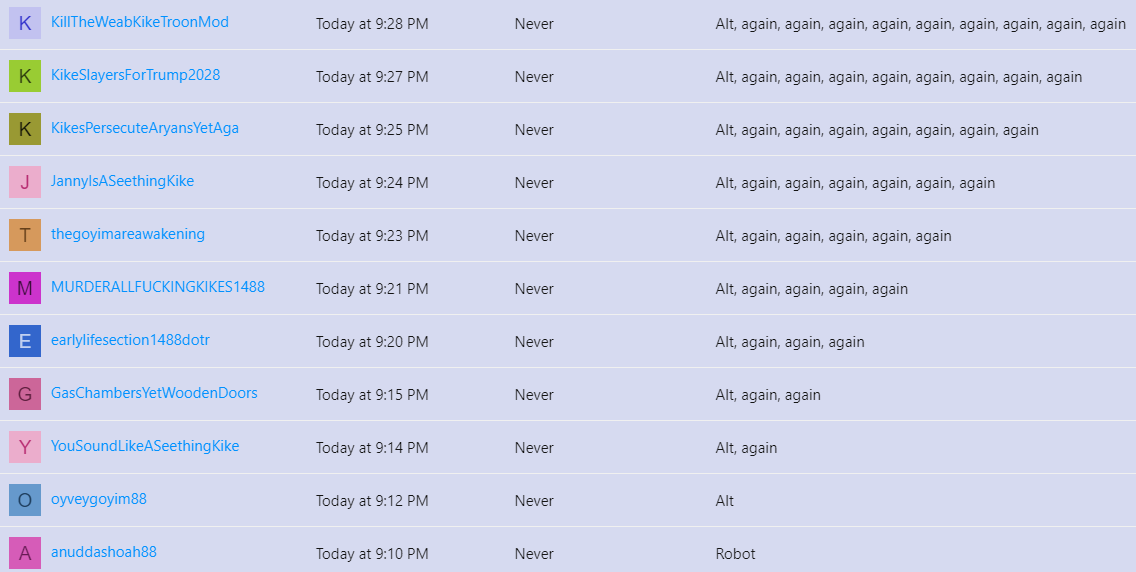The image size is (1136, 572).
Task: Select the light pink J avatar
Action: (25, 182)
